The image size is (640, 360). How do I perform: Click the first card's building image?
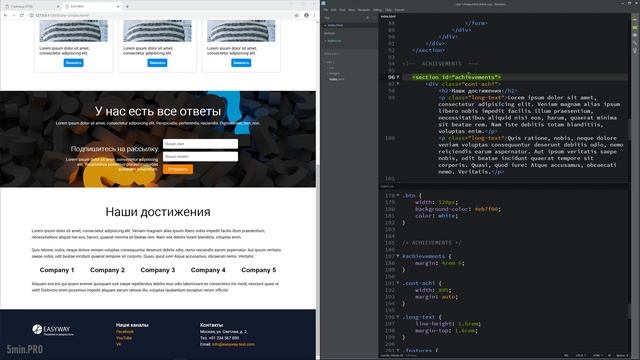click(x=73, y=31)
